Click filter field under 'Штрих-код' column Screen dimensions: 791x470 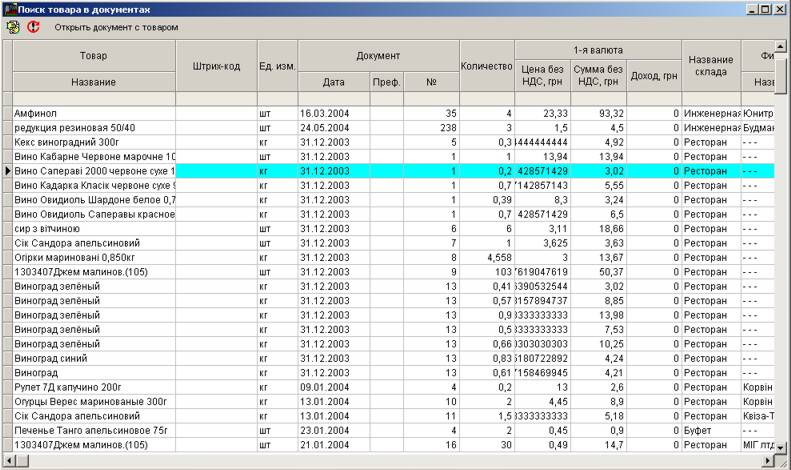click(x=216, y=99)
